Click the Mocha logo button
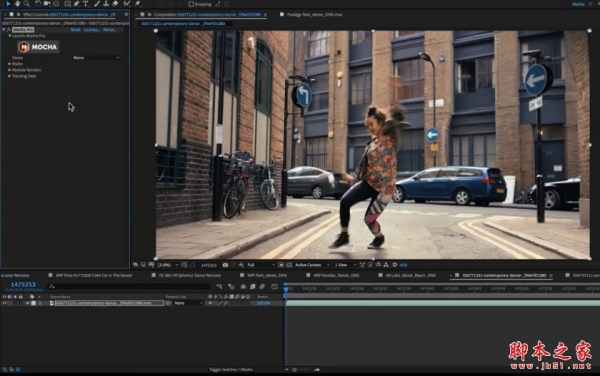 [38, 47]
